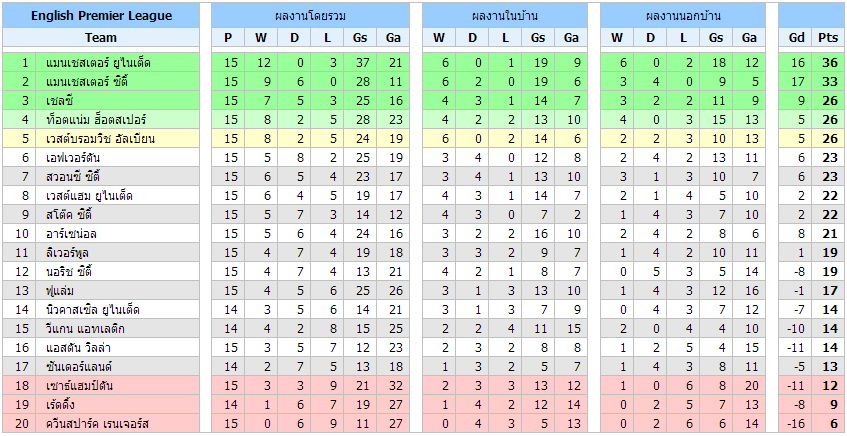Click the นิวคาสเซิล ยูไนเต็ด team name

click(x=93, y=309)
